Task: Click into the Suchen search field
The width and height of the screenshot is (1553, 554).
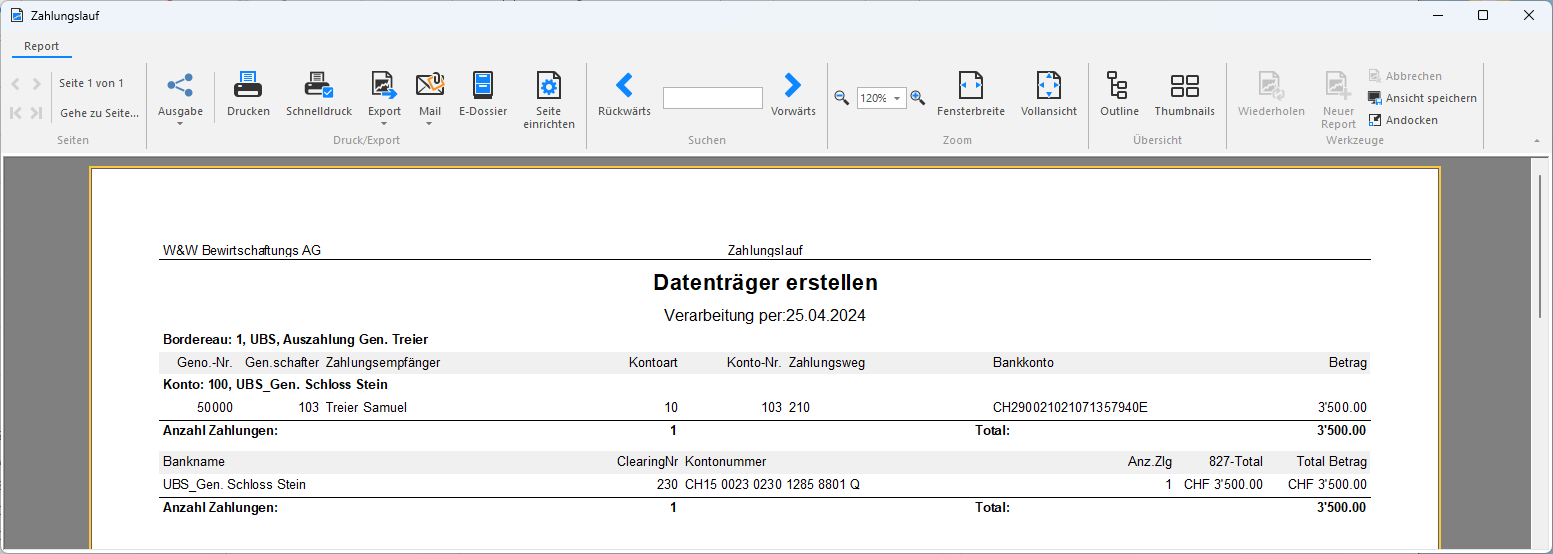Action: pos(713,98)
